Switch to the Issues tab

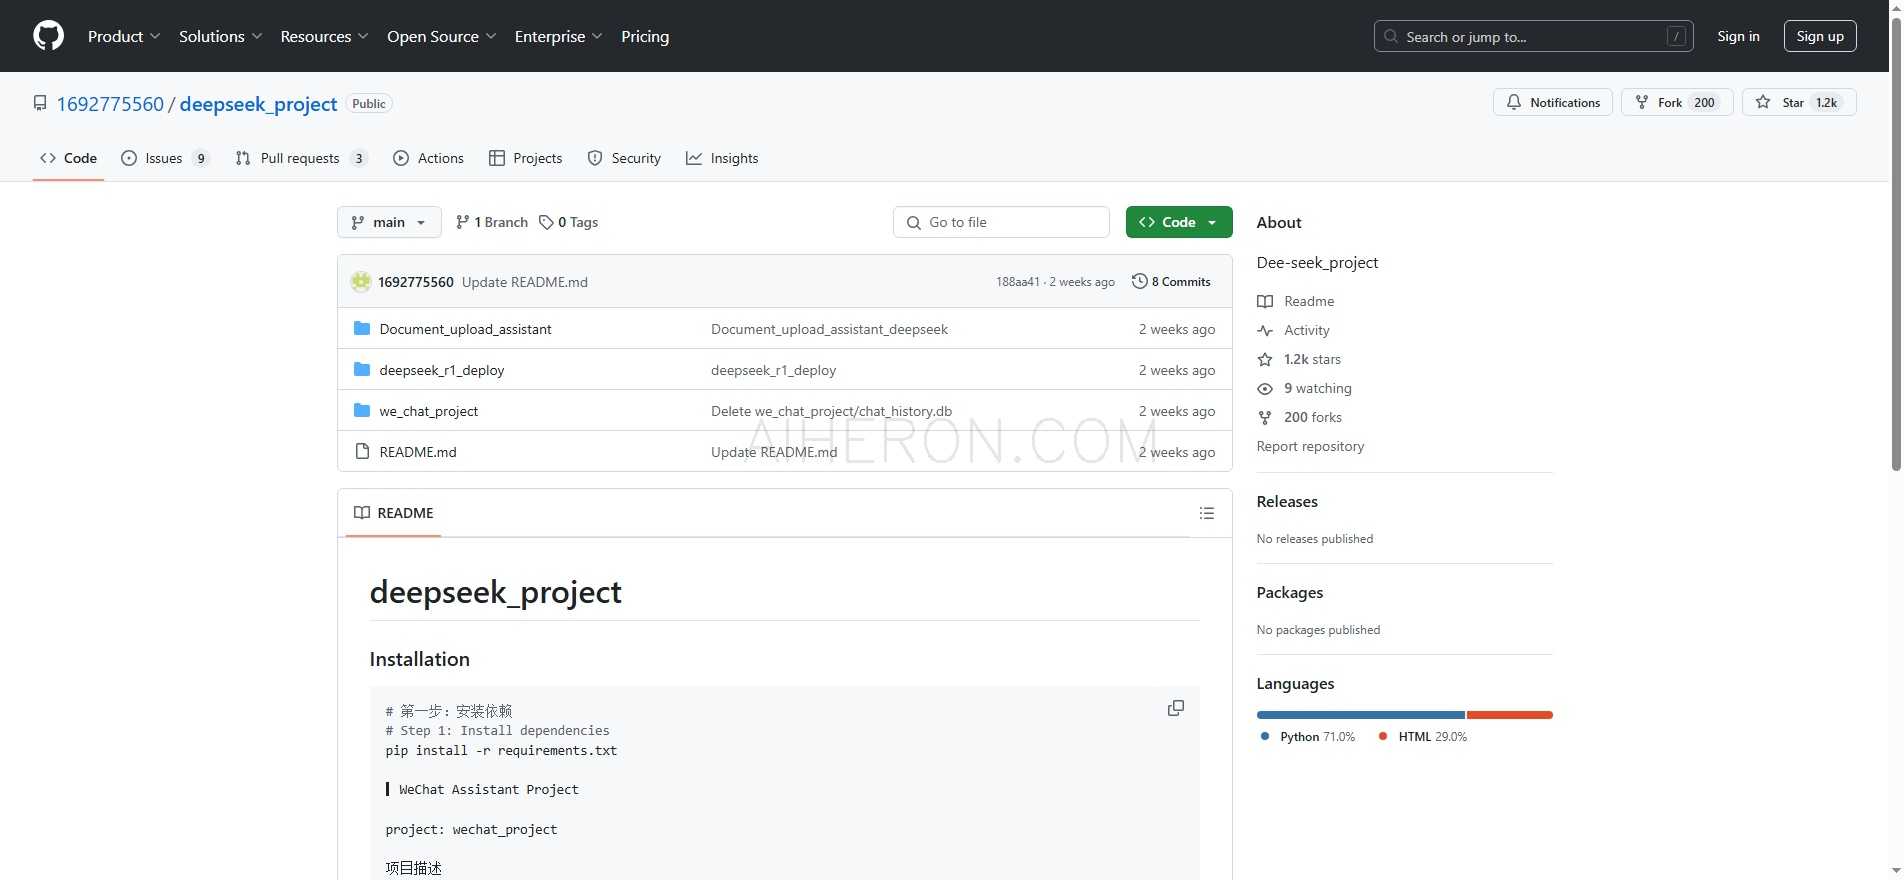[164, 158]
